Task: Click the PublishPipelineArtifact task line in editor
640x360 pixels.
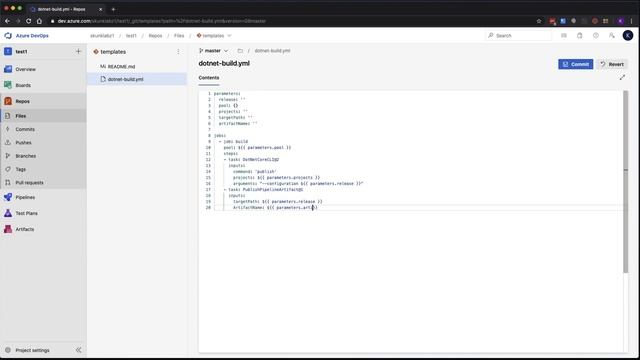Action: pyautogui.click(x=265, y=189)
